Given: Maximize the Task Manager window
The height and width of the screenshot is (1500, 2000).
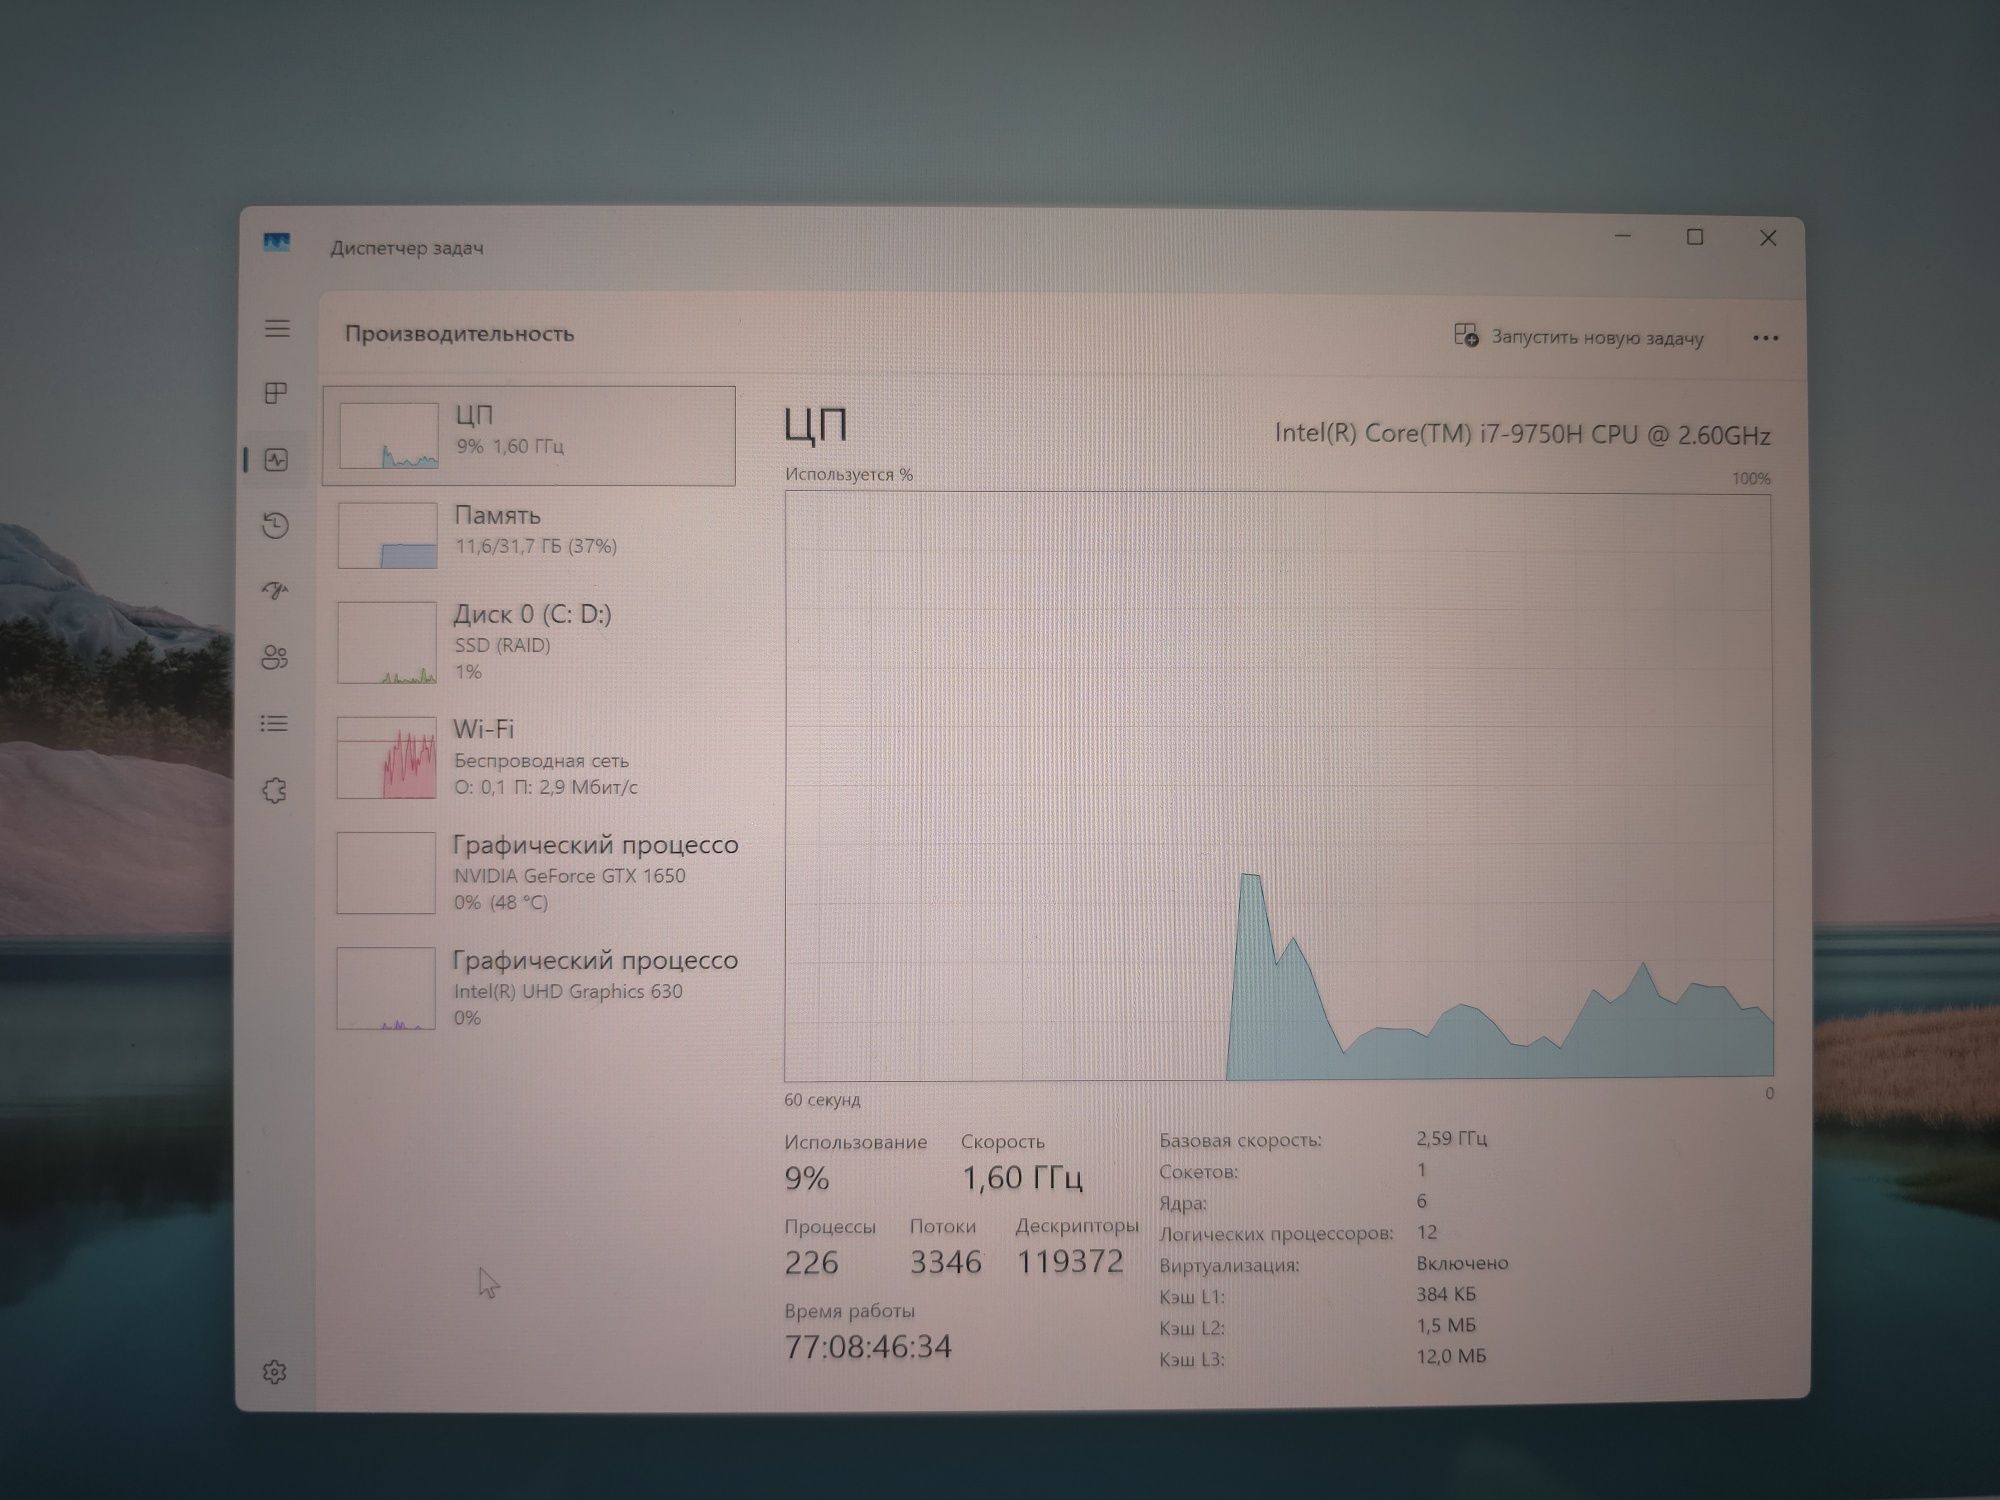Looking at the screenshot, I should [1695, 237].
